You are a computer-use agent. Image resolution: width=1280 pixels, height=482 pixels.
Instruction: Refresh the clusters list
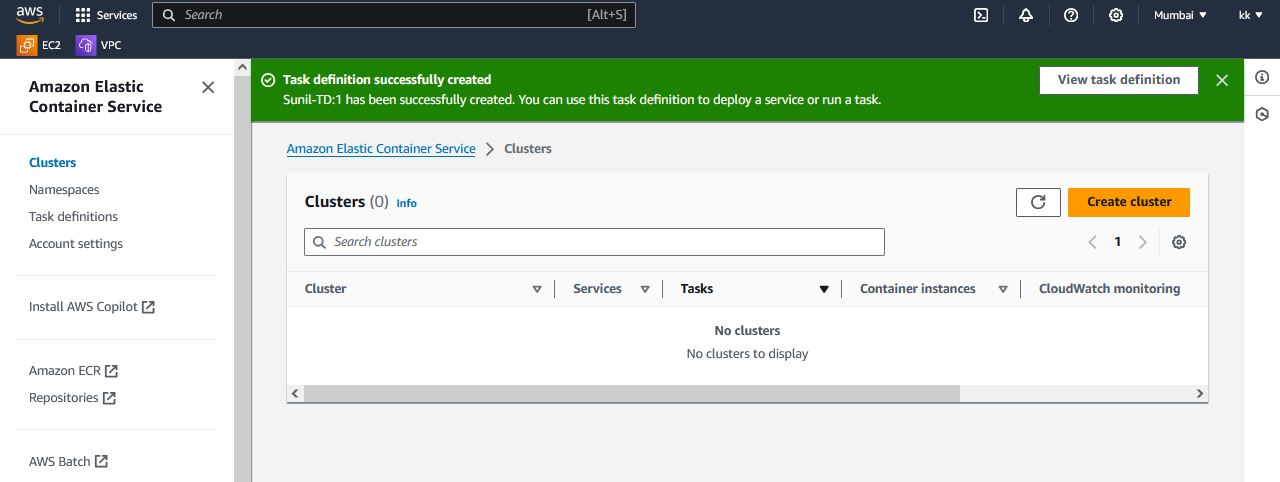(1038, 202)
